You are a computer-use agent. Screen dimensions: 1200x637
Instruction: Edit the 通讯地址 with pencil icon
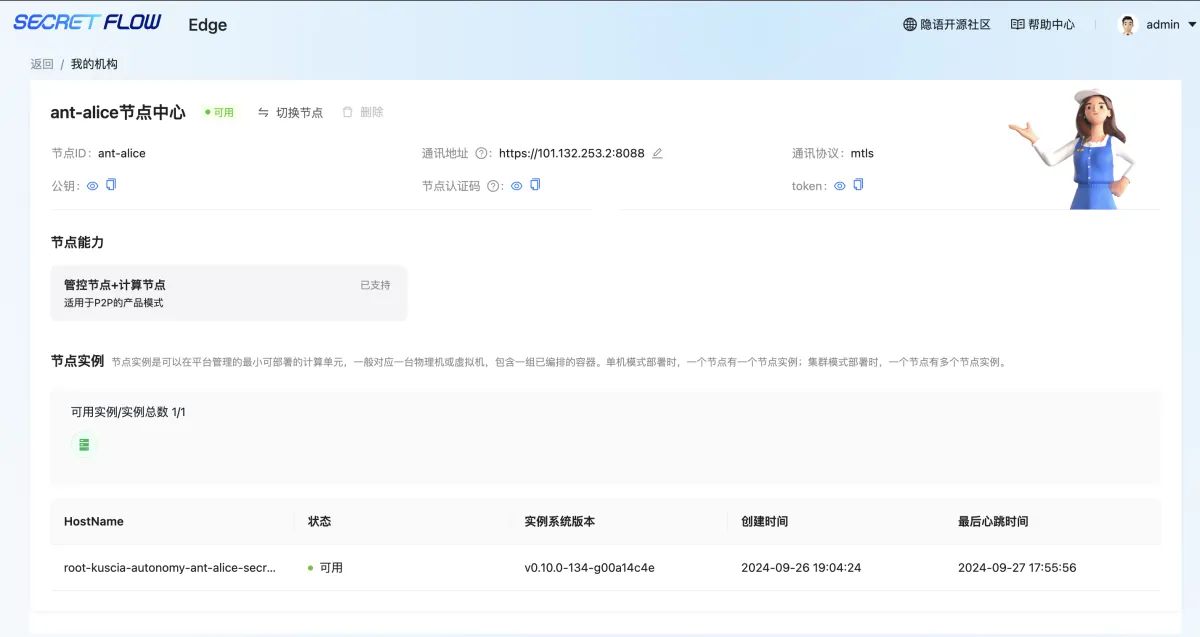tap(657, 153)
